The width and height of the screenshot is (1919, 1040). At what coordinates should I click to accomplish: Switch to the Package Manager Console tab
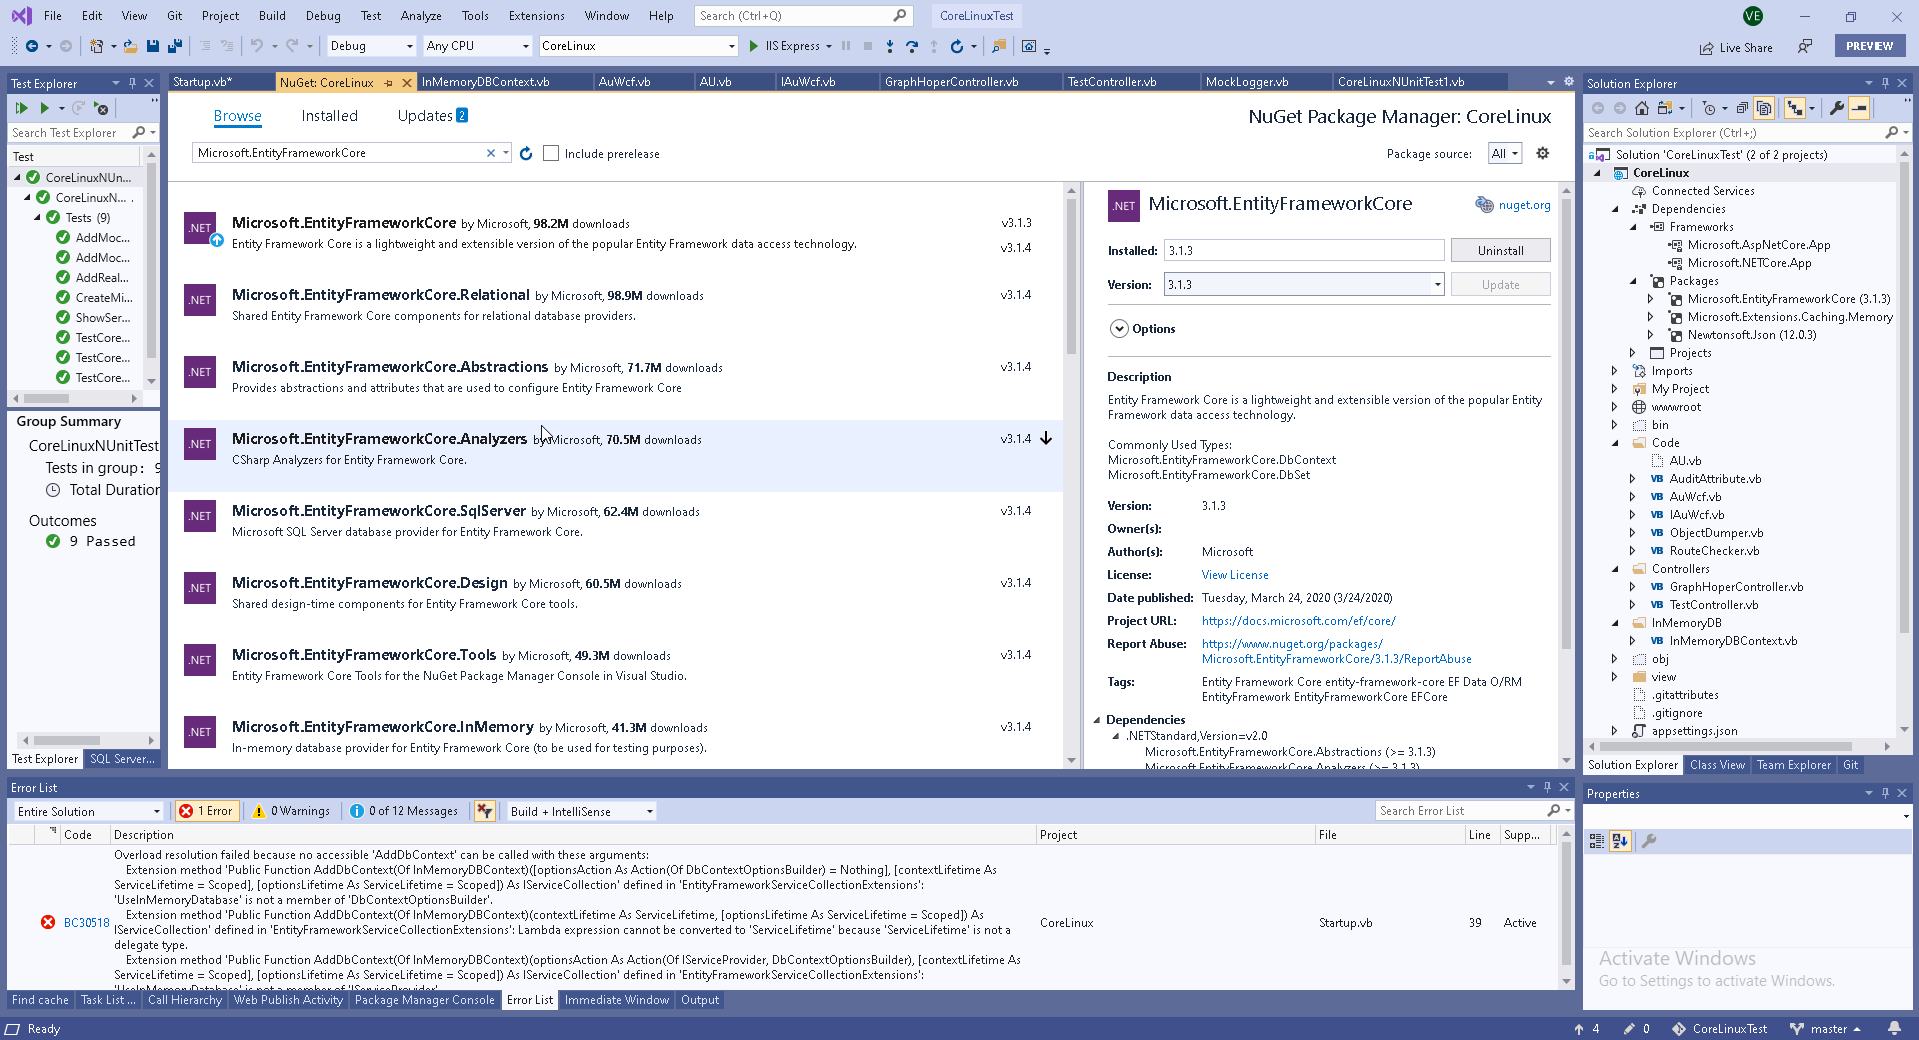(x=424, y=1000)
